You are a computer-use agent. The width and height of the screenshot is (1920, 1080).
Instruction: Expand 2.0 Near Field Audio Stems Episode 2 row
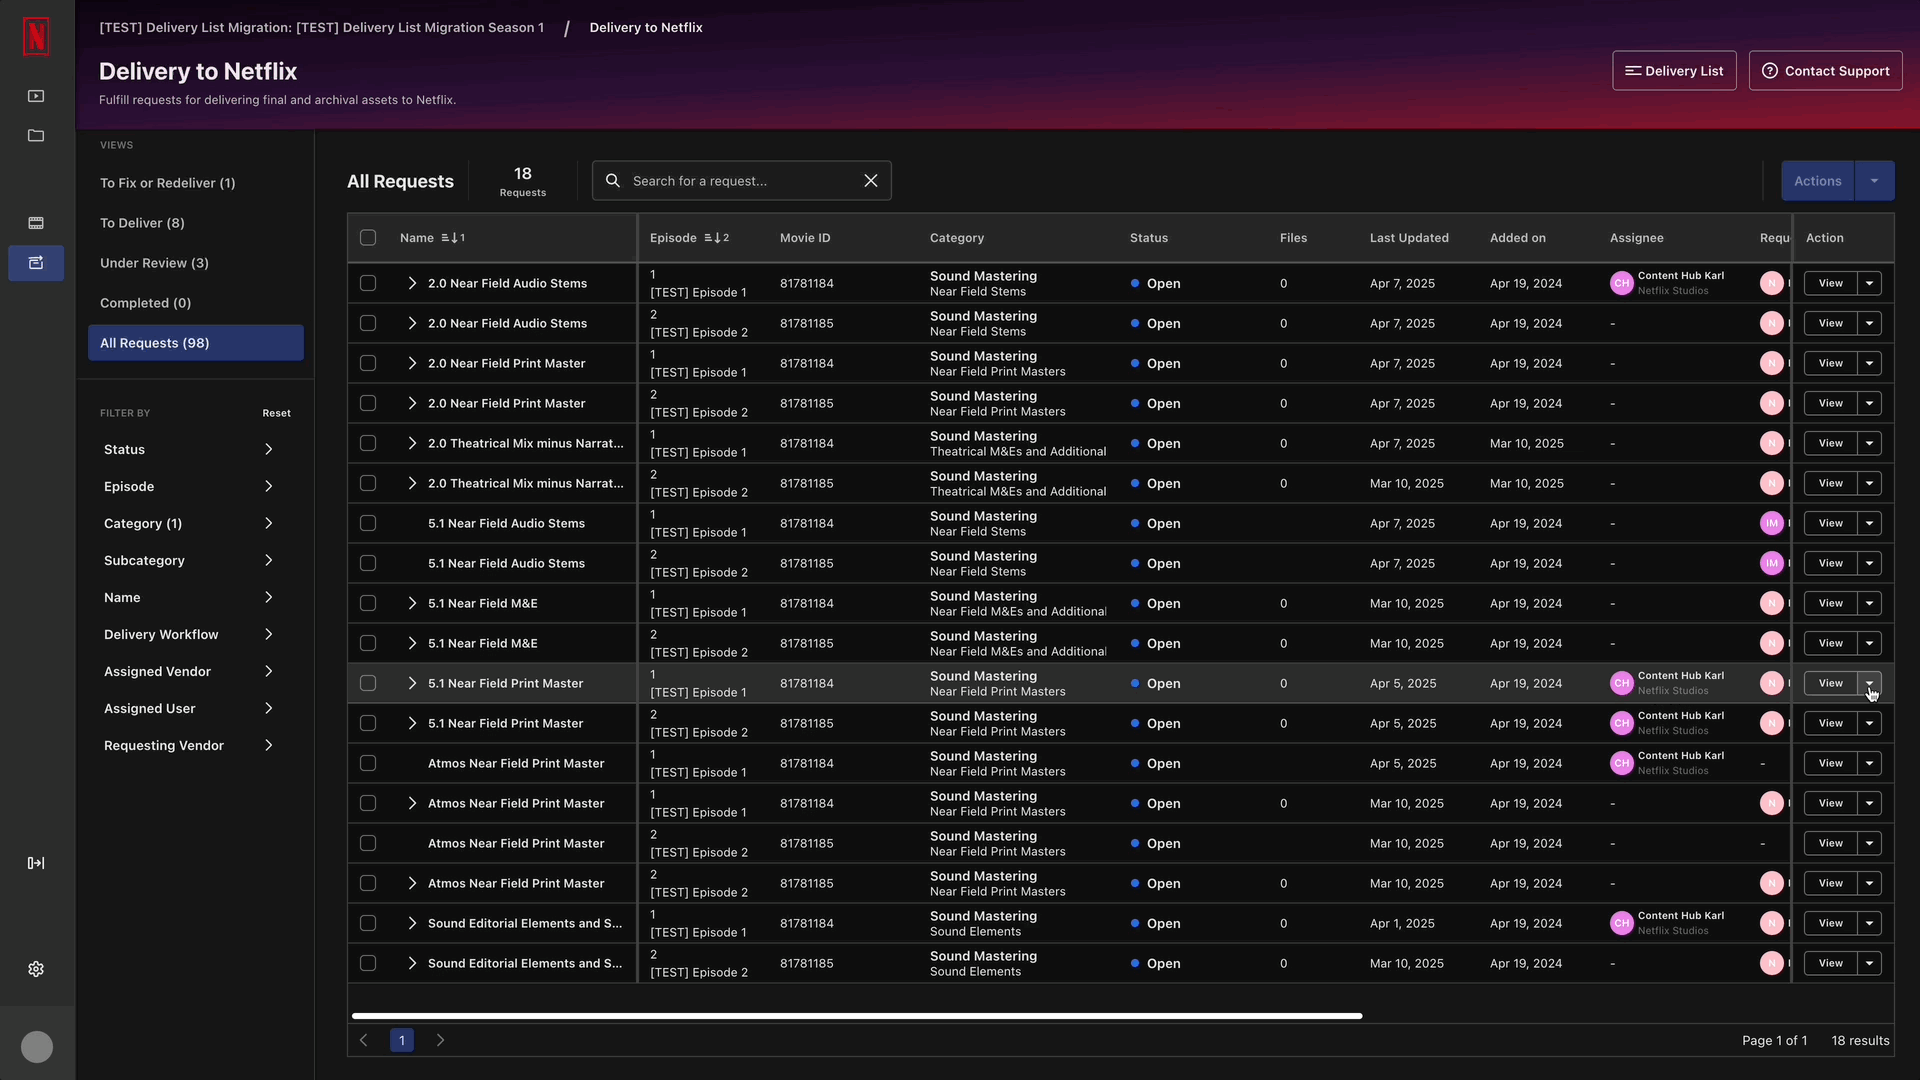(412, 323)
